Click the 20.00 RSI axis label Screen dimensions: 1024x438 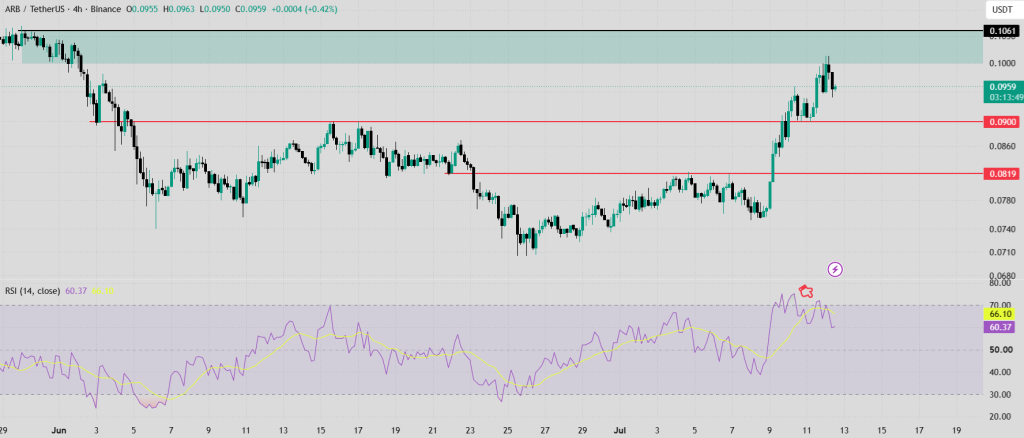click(999, 416)
